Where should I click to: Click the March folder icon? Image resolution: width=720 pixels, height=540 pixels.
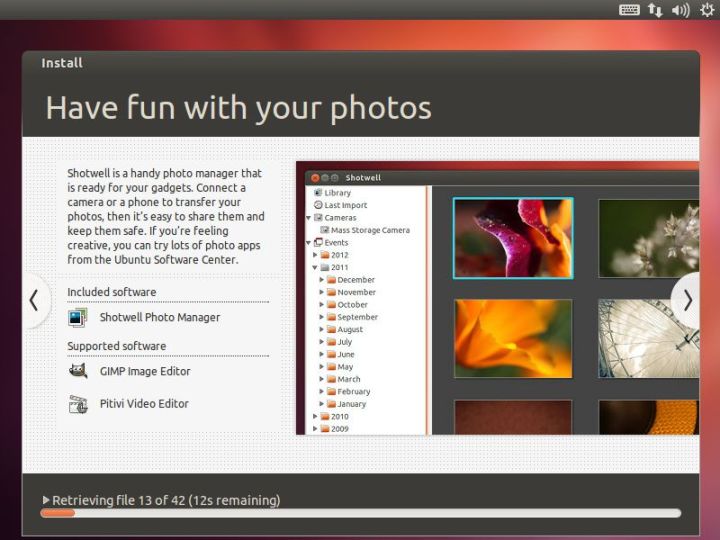331,379
